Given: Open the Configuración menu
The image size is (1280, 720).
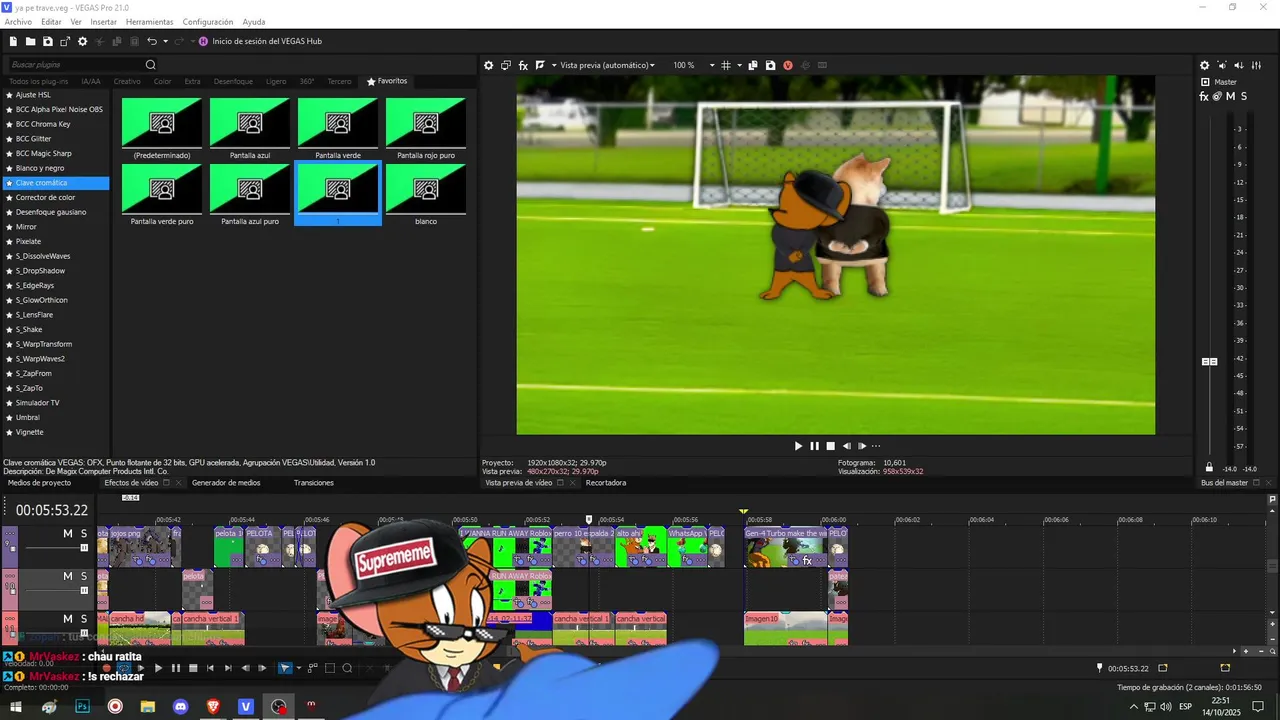Looking at the screenshot, I should (208, 22).
